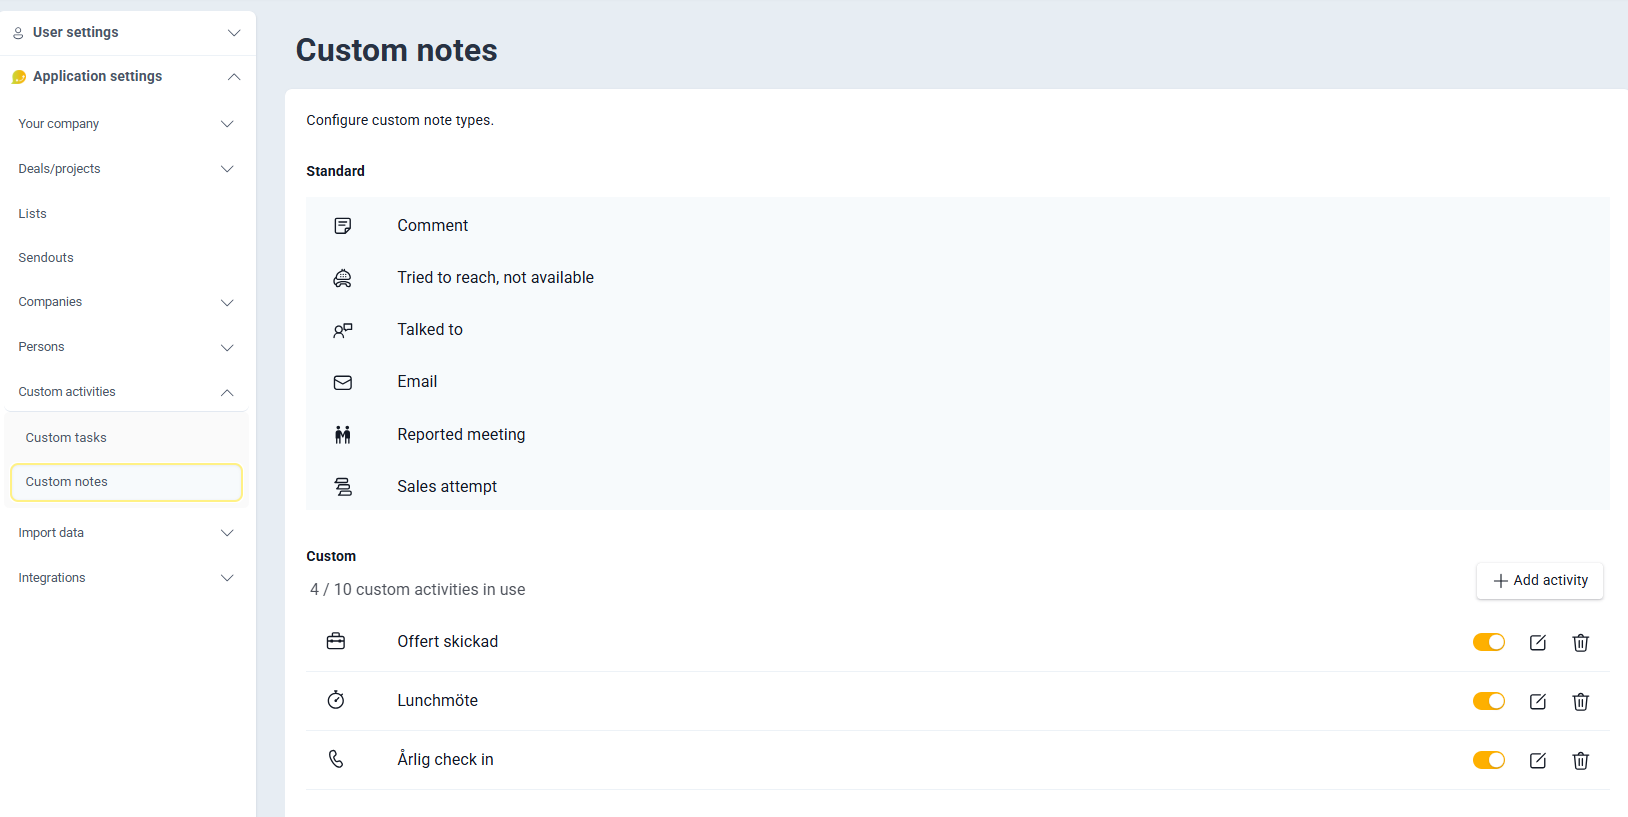
Task: Edit the Årlig check in note
Action: 1538,760
